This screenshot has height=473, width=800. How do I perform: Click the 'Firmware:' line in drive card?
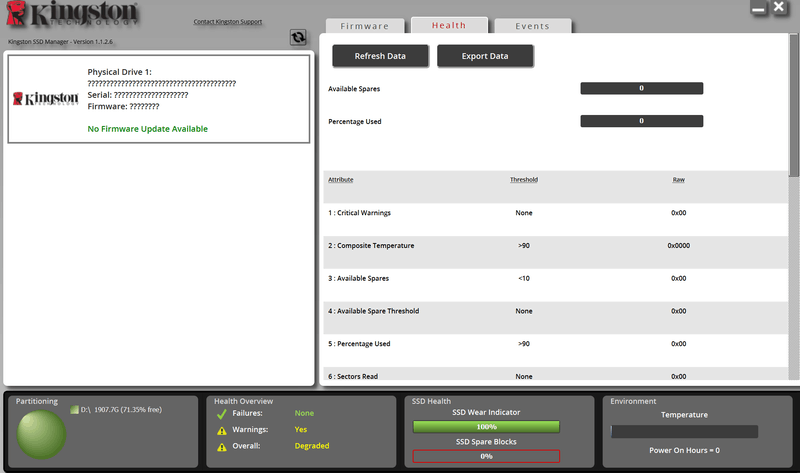point(123,106)
